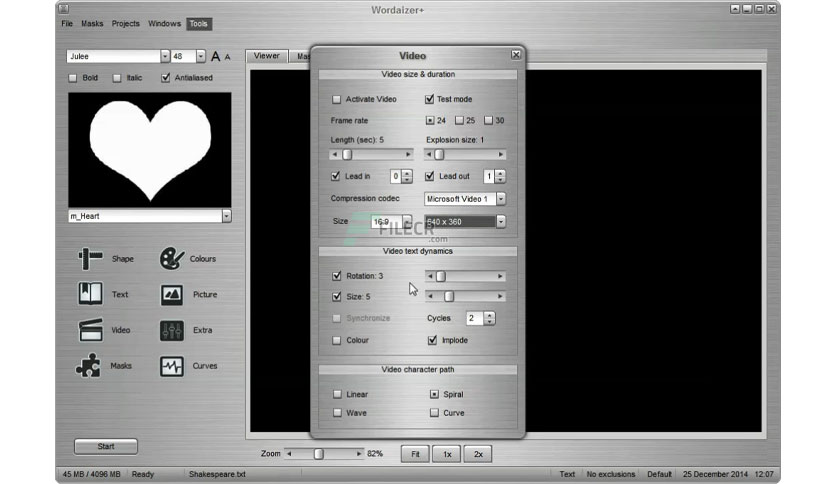Toggle the Rotation checkbox
Viewport: 836px width, 484px height.
pos(336,276)
